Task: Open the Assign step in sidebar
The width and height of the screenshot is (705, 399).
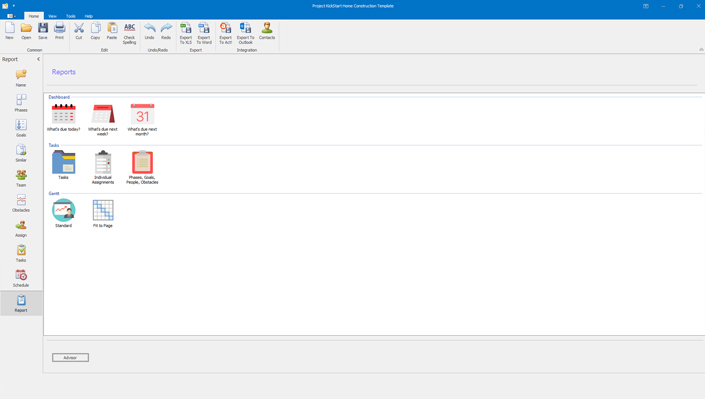Action: 21,229
